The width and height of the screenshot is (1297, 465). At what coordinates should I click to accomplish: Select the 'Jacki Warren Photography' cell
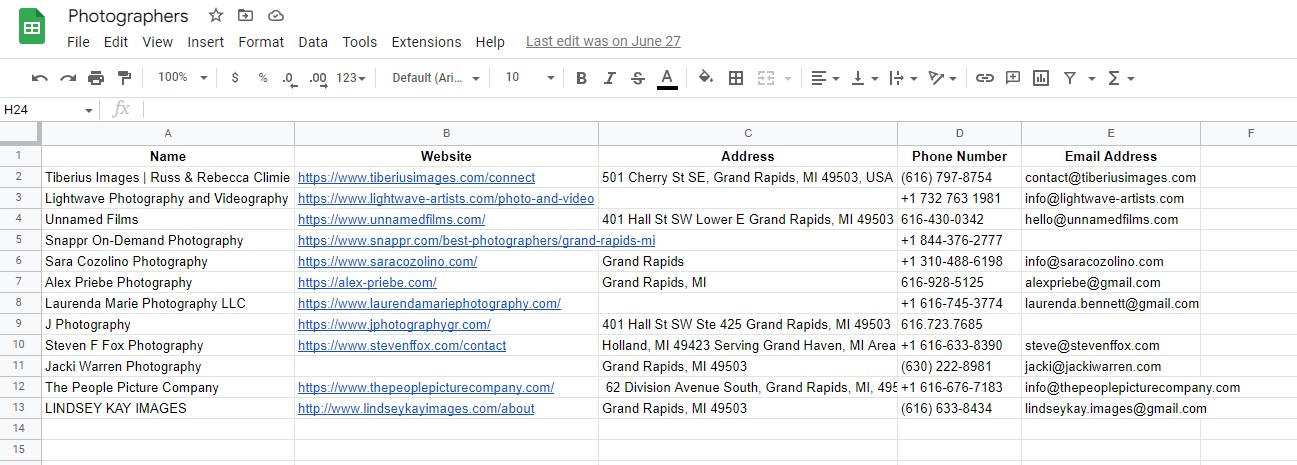coord(168,366)
